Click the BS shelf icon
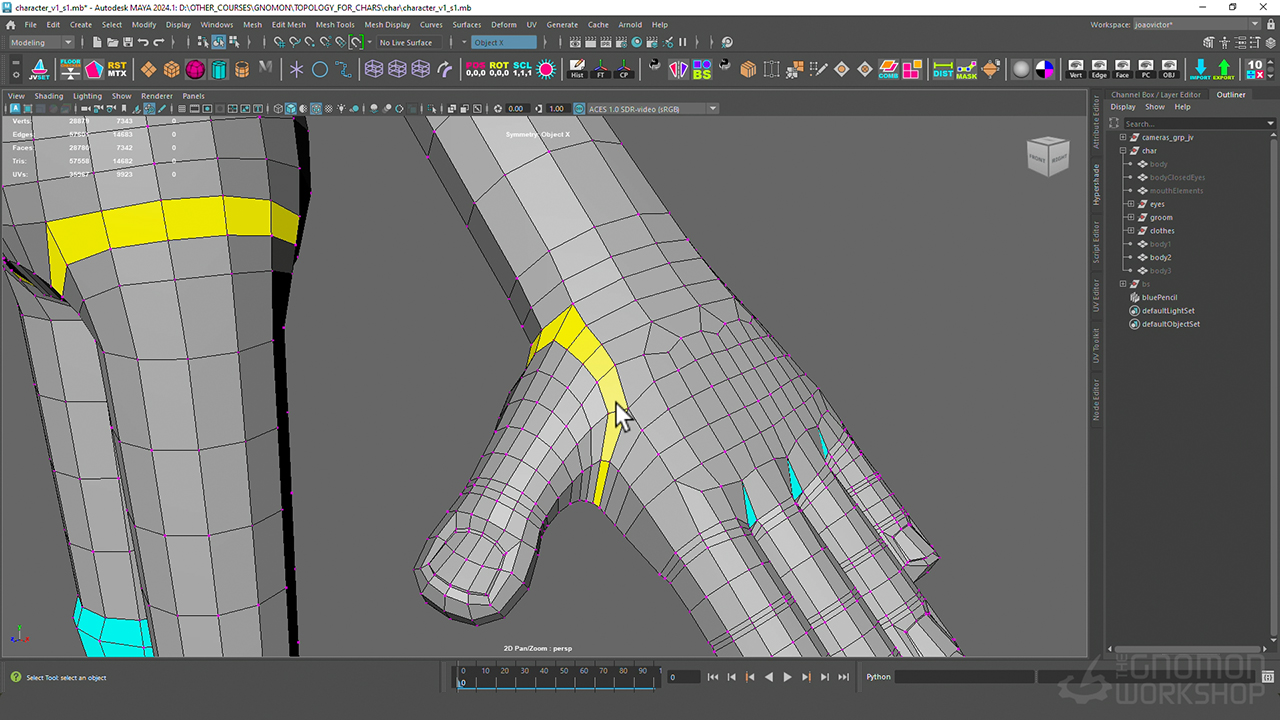This screenshot has width=1280, height=720. 702,69
